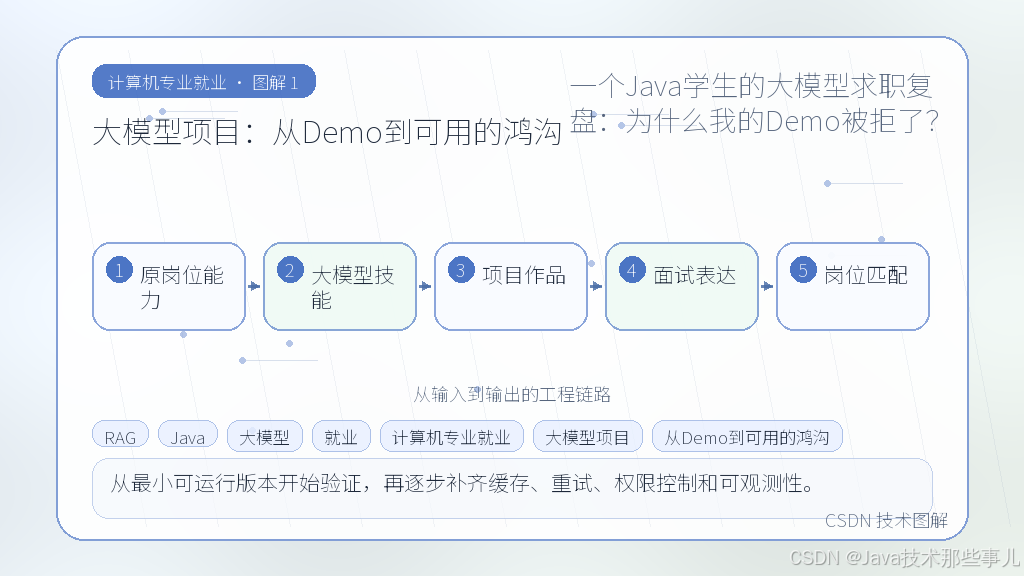The height and width of the screenshot is (576, 1024).
Task: Click the arrow between 面试表达 and 岗位匹配
Action: [767, 286]
